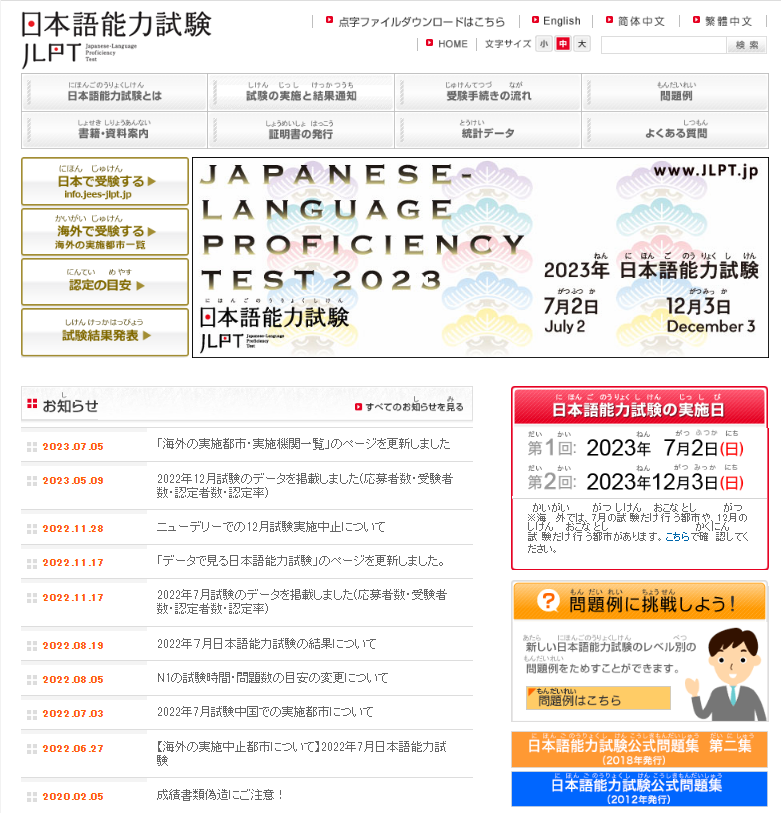Switch site language to 简体中文
This screenshot has width=781, height=813.
(641, 21)
